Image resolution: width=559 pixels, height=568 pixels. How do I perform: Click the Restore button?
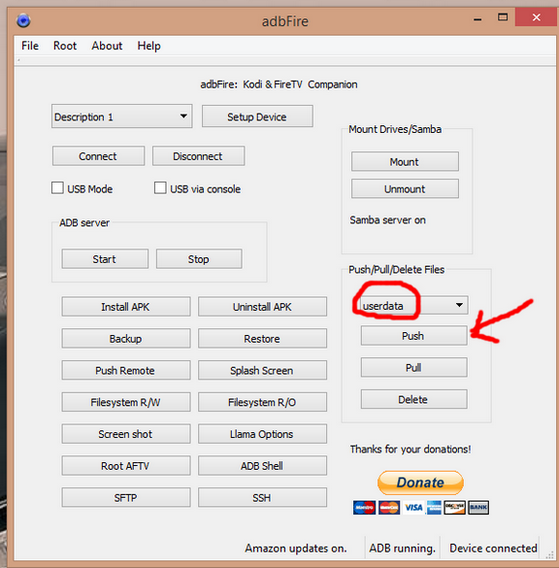262,338
